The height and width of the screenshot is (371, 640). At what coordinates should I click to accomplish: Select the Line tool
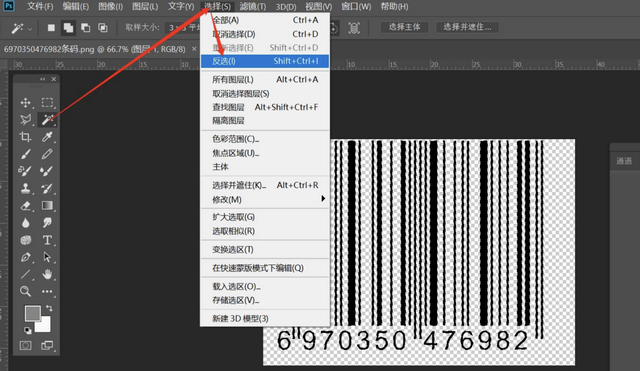[25, 274]
